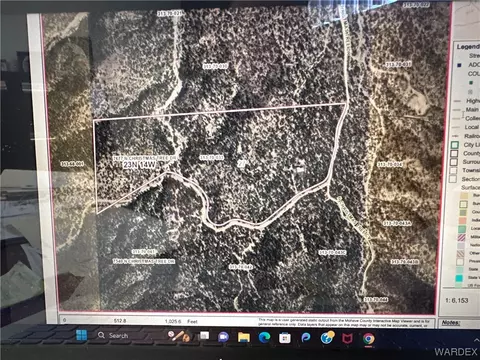Switch to Google Chrome on taskbar

(x=369, y=339)
